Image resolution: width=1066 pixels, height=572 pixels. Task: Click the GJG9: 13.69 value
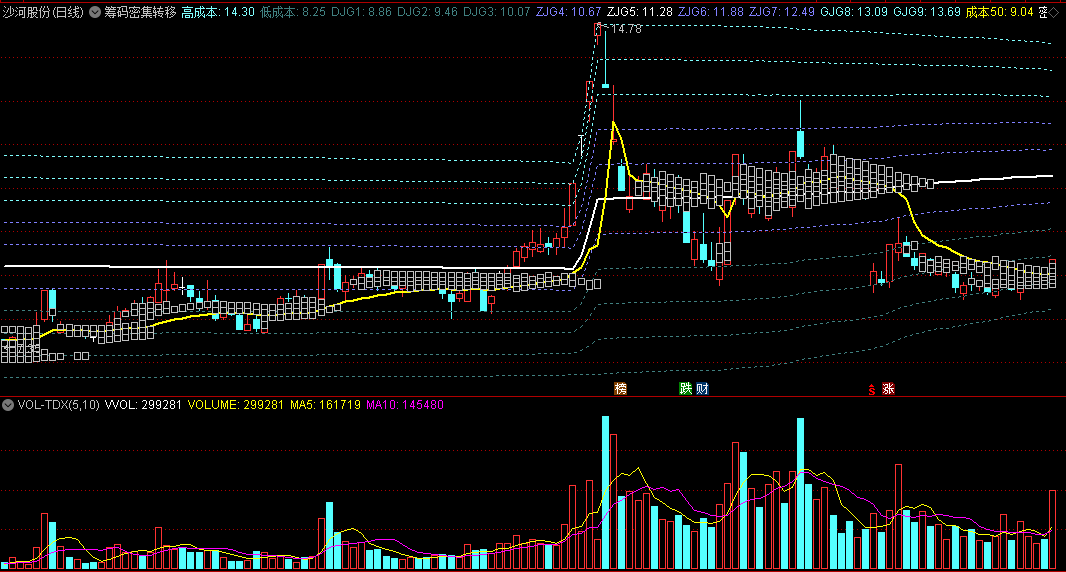[927, 12]
